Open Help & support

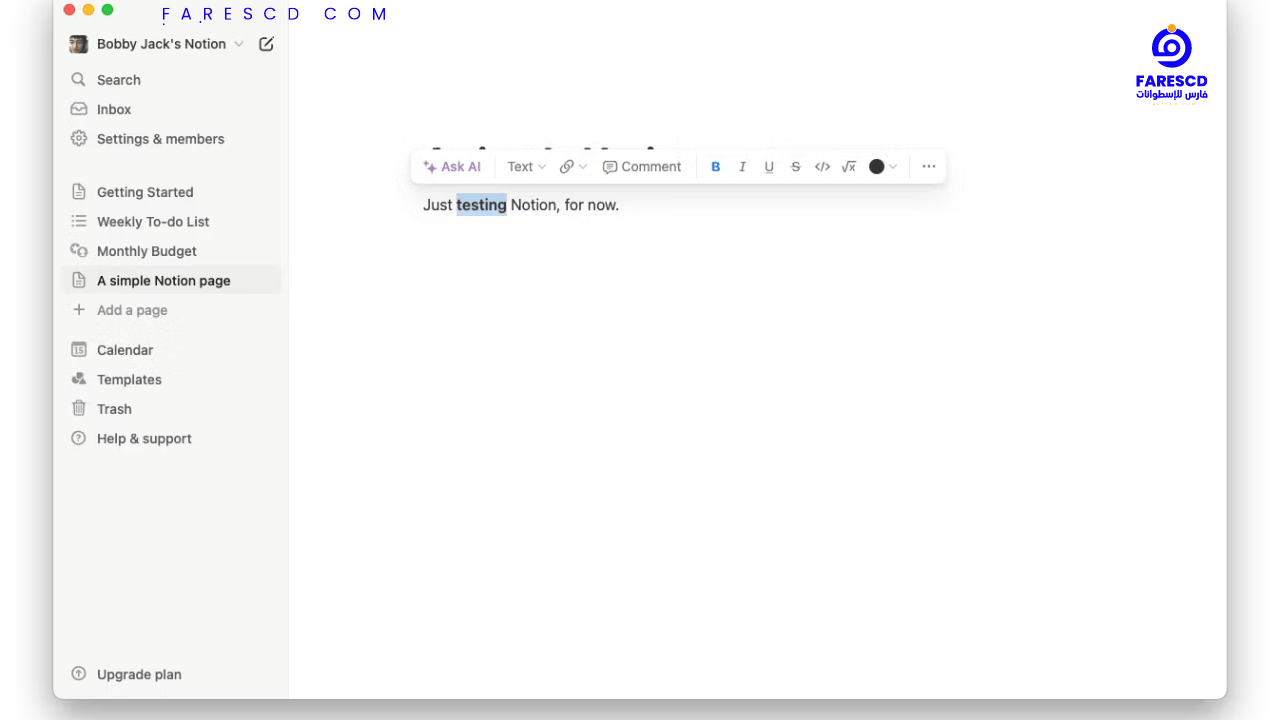pyautogui.click(x=171, y=438)
